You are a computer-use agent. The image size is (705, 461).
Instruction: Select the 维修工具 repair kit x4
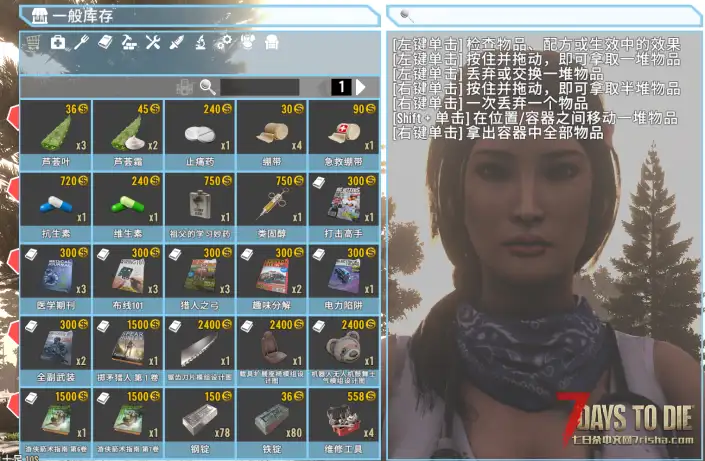344,423
